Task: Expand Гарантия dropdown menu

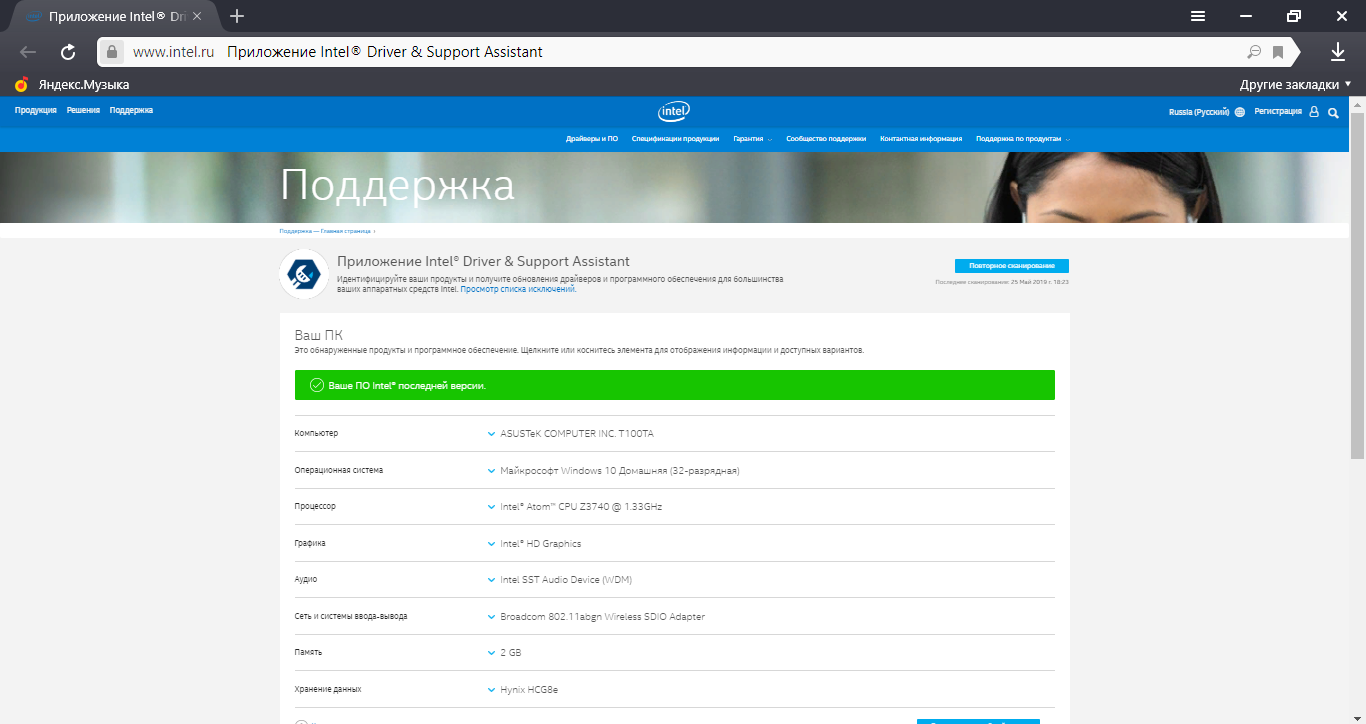Action: (752, 139)
